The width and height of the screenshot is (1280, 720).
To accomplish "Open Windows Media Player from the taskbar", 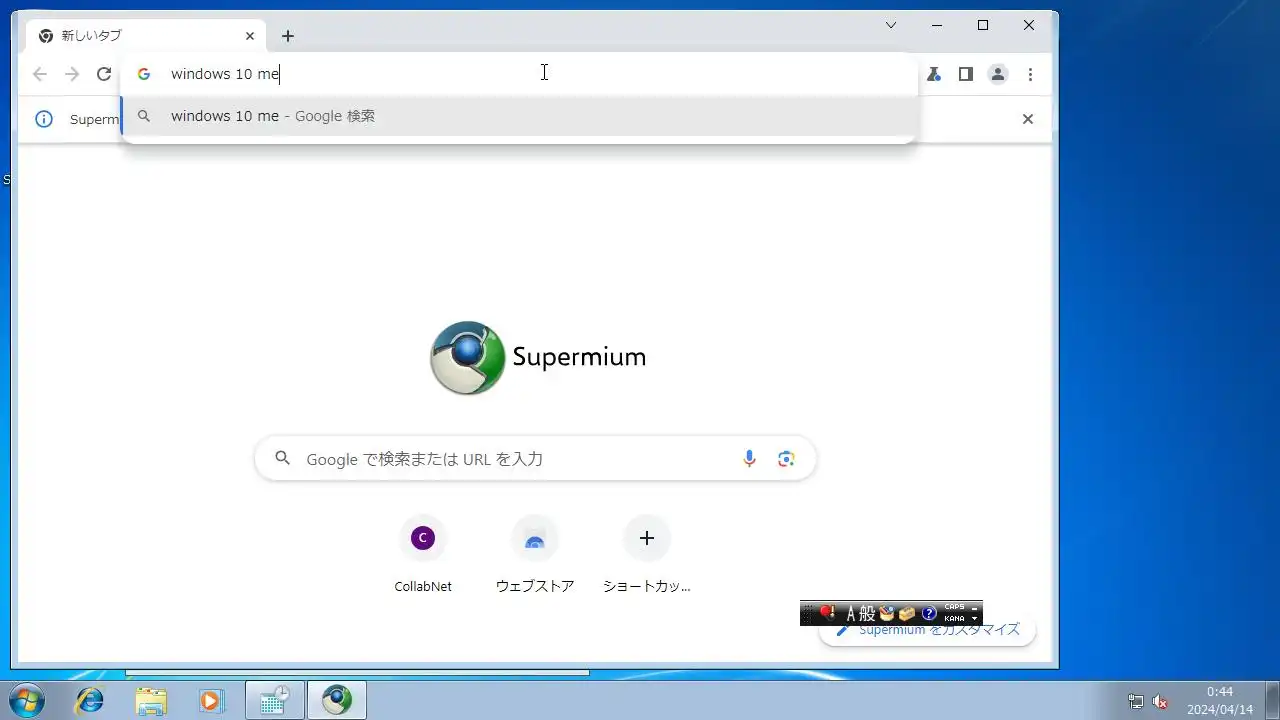I will pos(211,701).
